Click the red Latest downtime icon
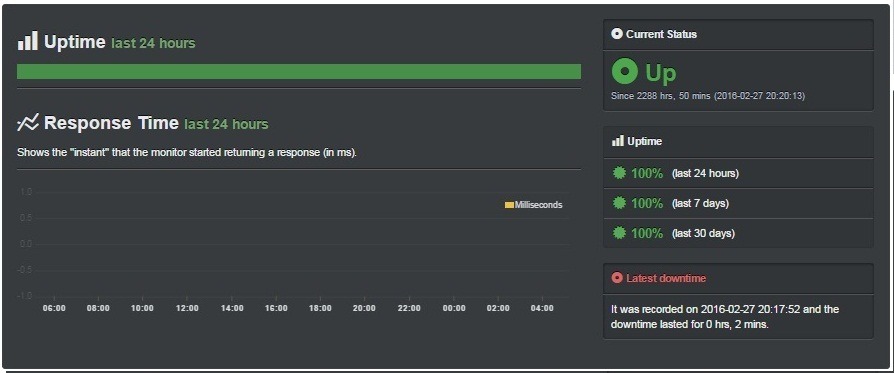 click(616, 278)
